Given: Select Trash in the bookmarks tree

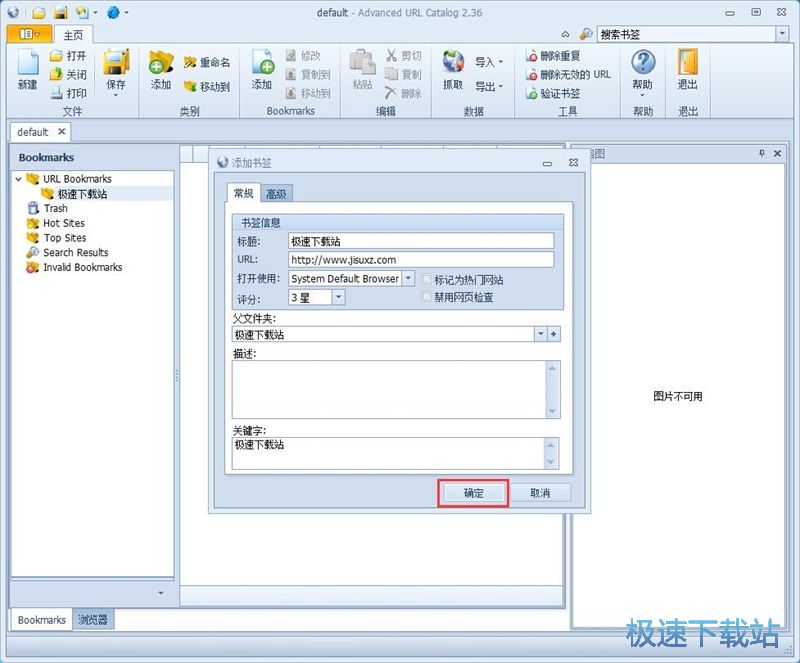Looking at the screenshot, I should click(55, 208).
